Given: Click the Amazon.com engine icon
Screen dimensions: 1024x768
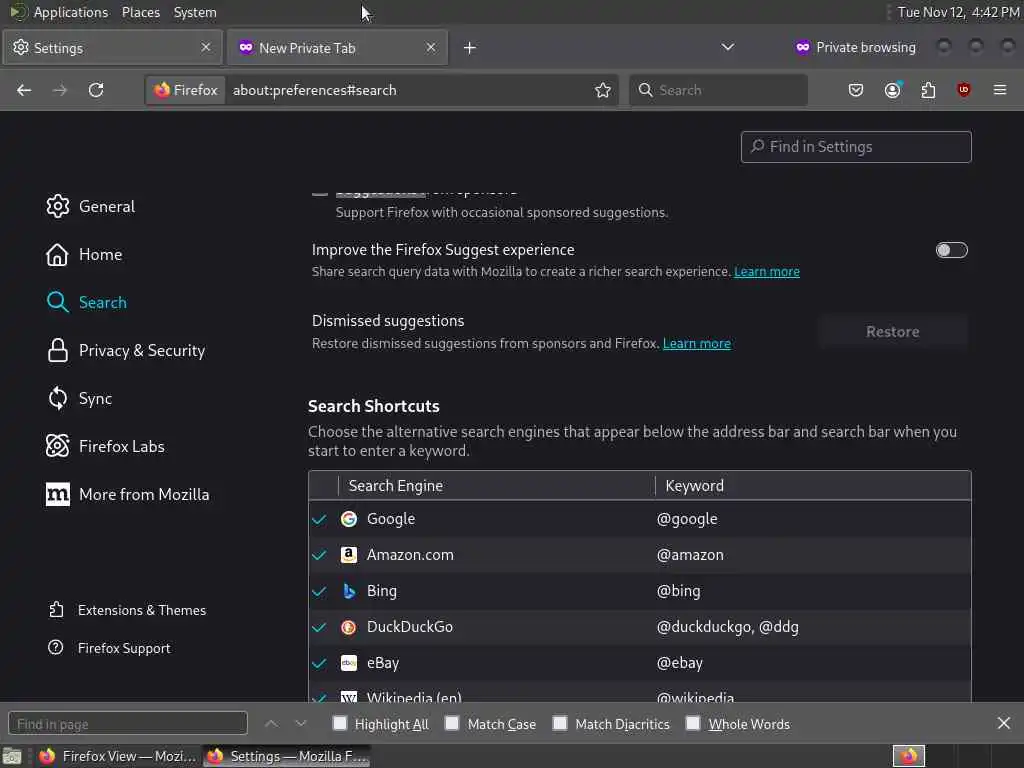Looking at the screenshot, I should 349,555.
